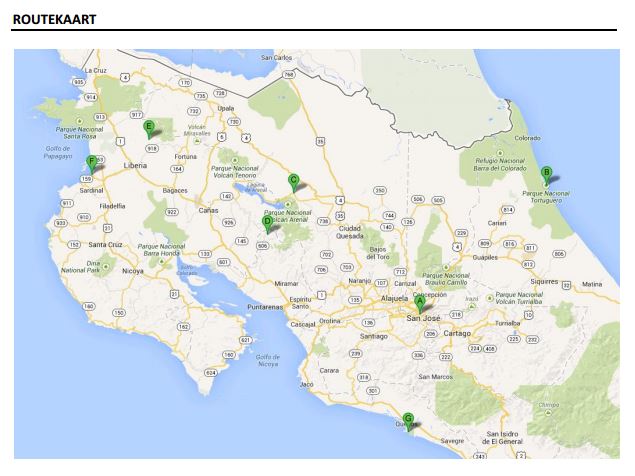Click the Miramar label

point(286,284)
